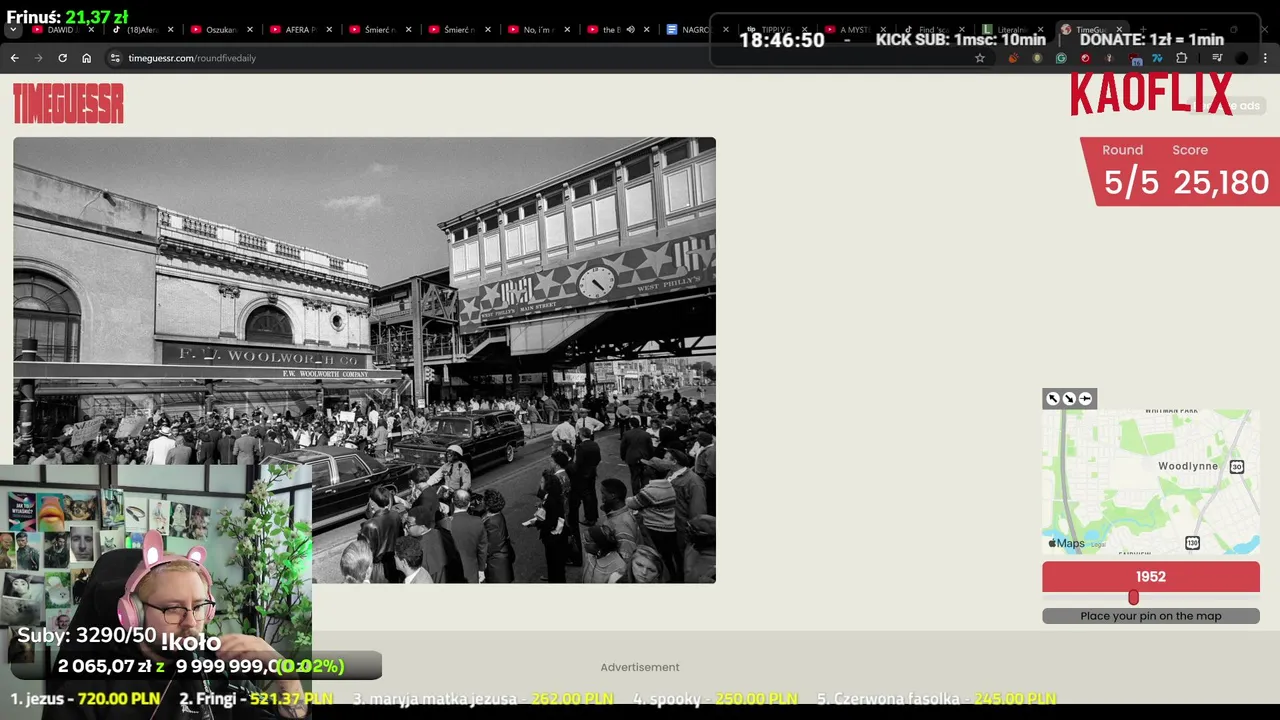
Task: Click the route 30 shield on map
Action: click(x=1237, y=467)
